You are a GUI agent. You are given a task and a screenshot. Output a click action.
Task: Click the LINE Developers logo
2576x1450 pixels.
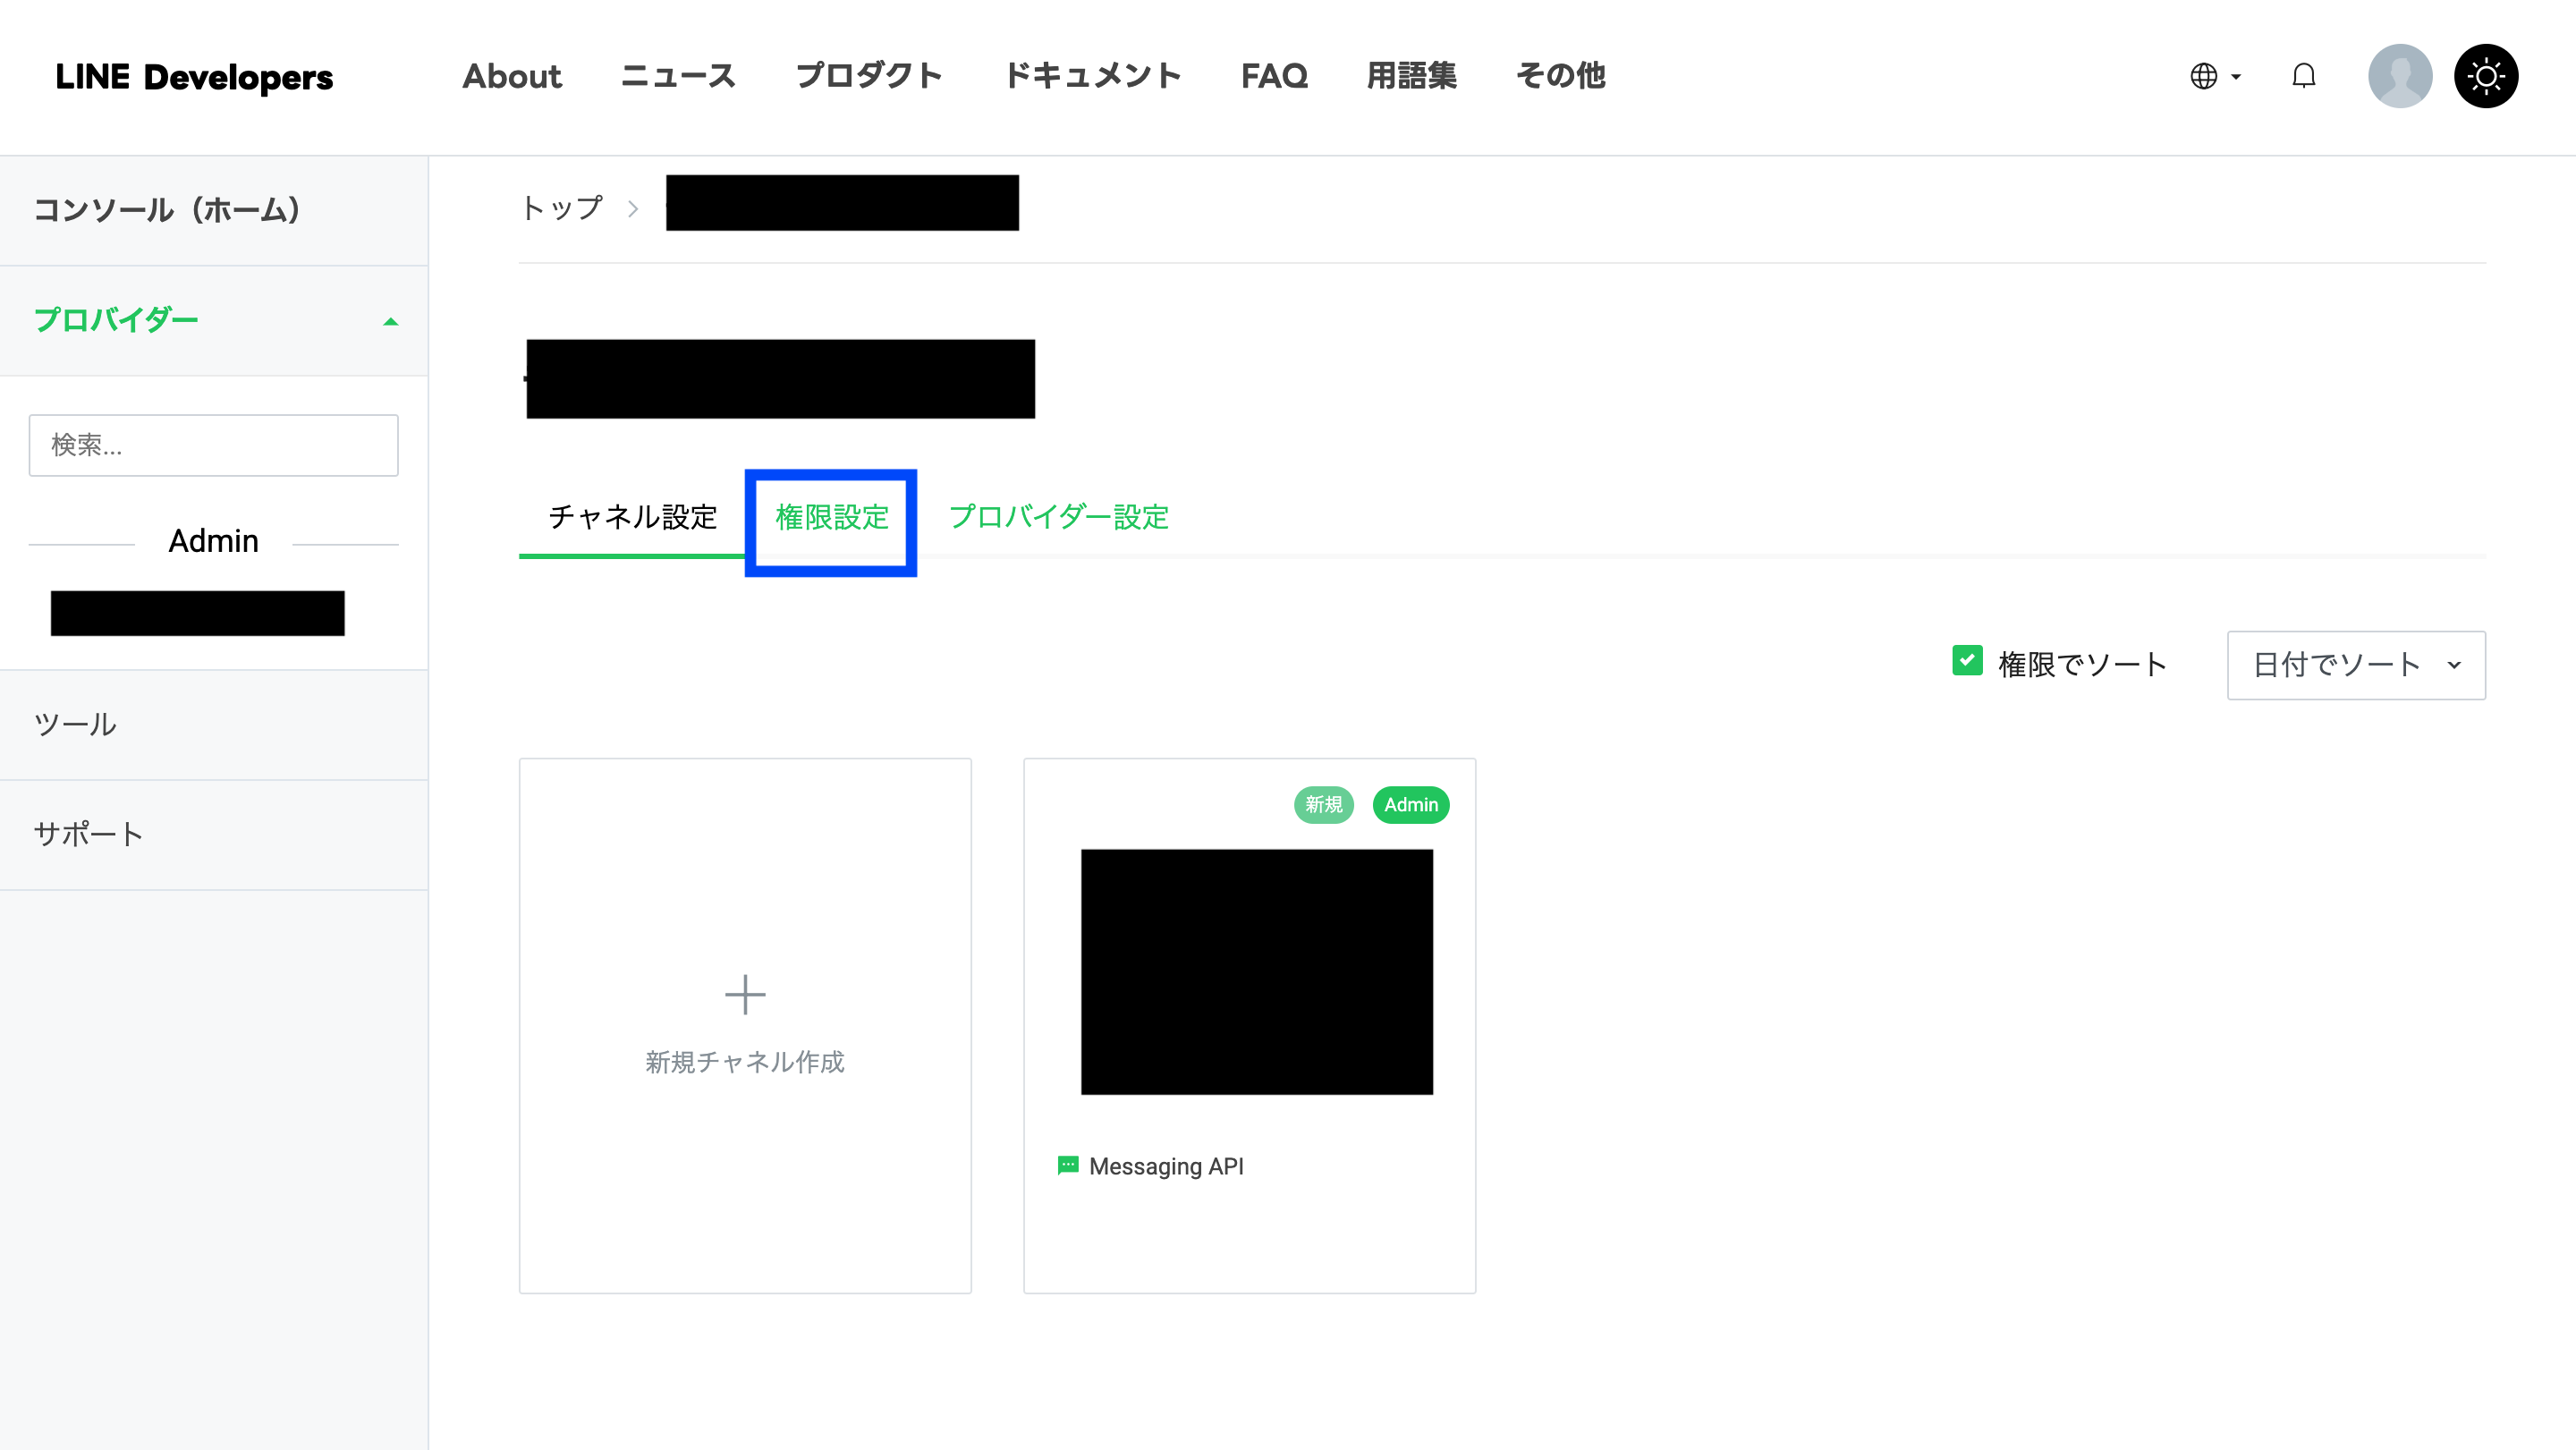click(x=194, y=77)
